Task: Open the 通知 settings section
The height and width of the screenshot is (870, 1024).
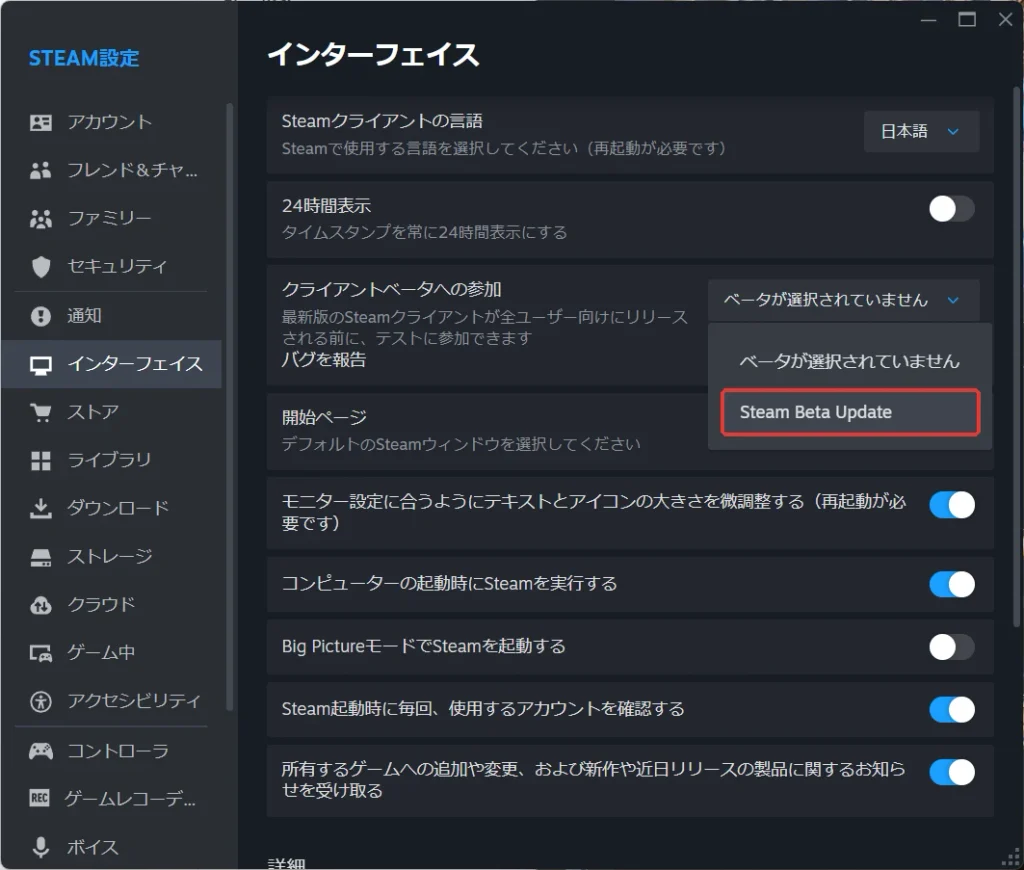Action: pyautogui.click(x=112, y=316)
